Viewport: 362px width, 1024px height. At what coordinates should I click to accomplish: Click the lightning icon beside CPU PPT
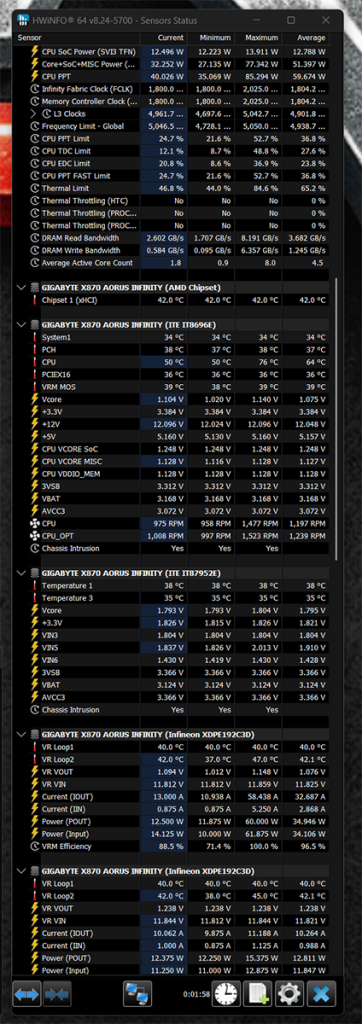click(x=35, y=76)
